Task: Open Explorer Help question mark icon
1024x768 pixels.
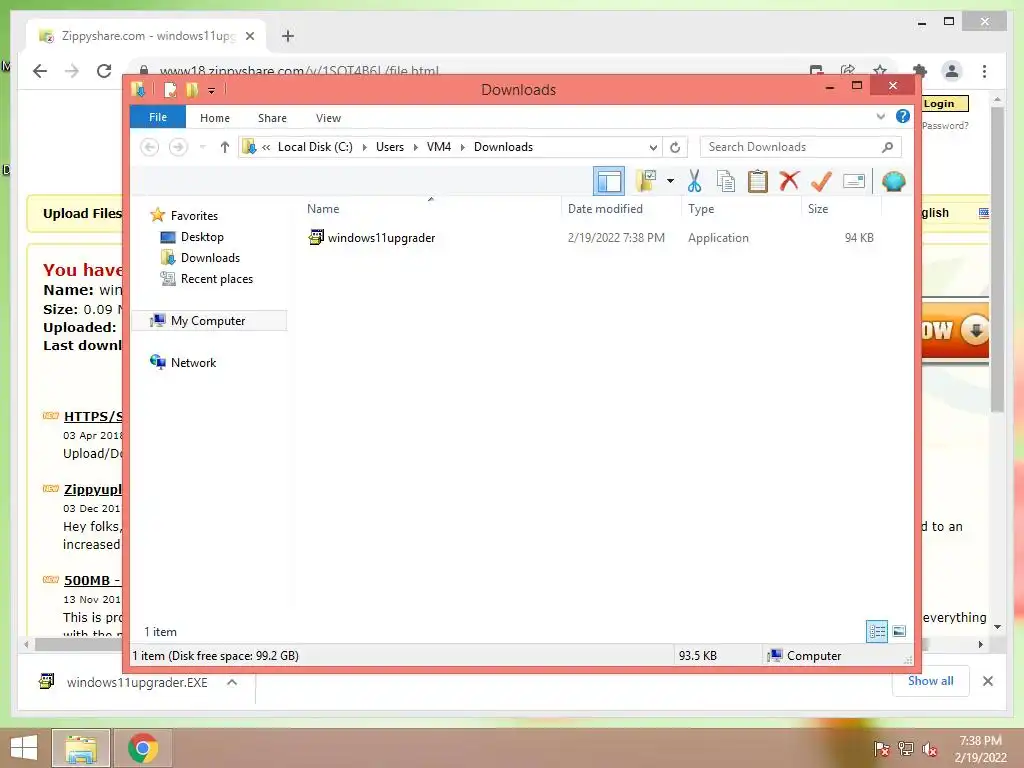Action: coord(903,116)
